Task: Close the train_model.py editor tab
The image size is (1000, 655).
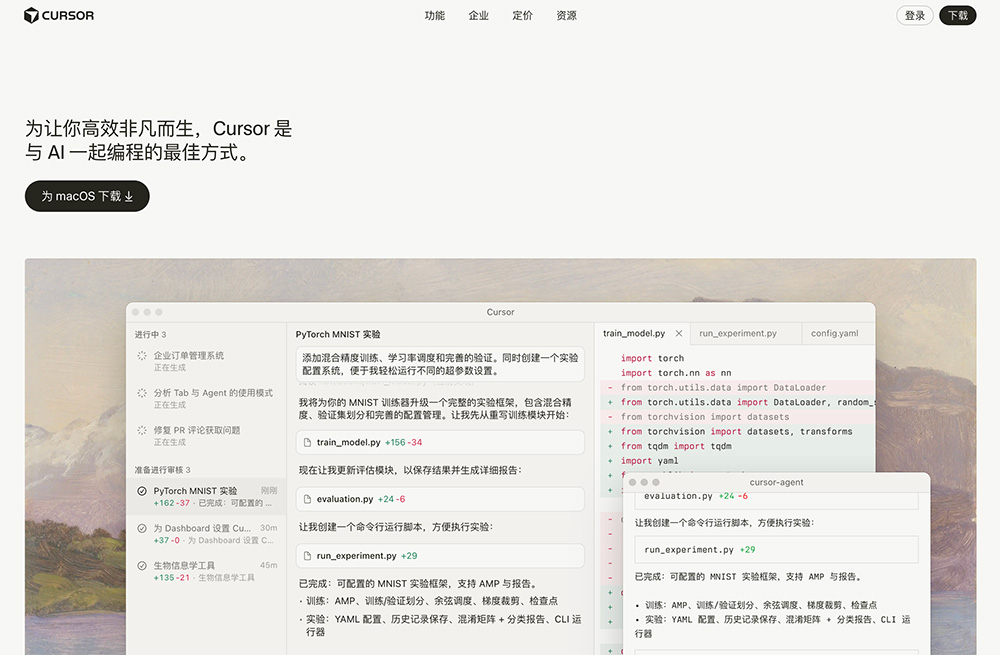Action: click(x=678, y=333)
